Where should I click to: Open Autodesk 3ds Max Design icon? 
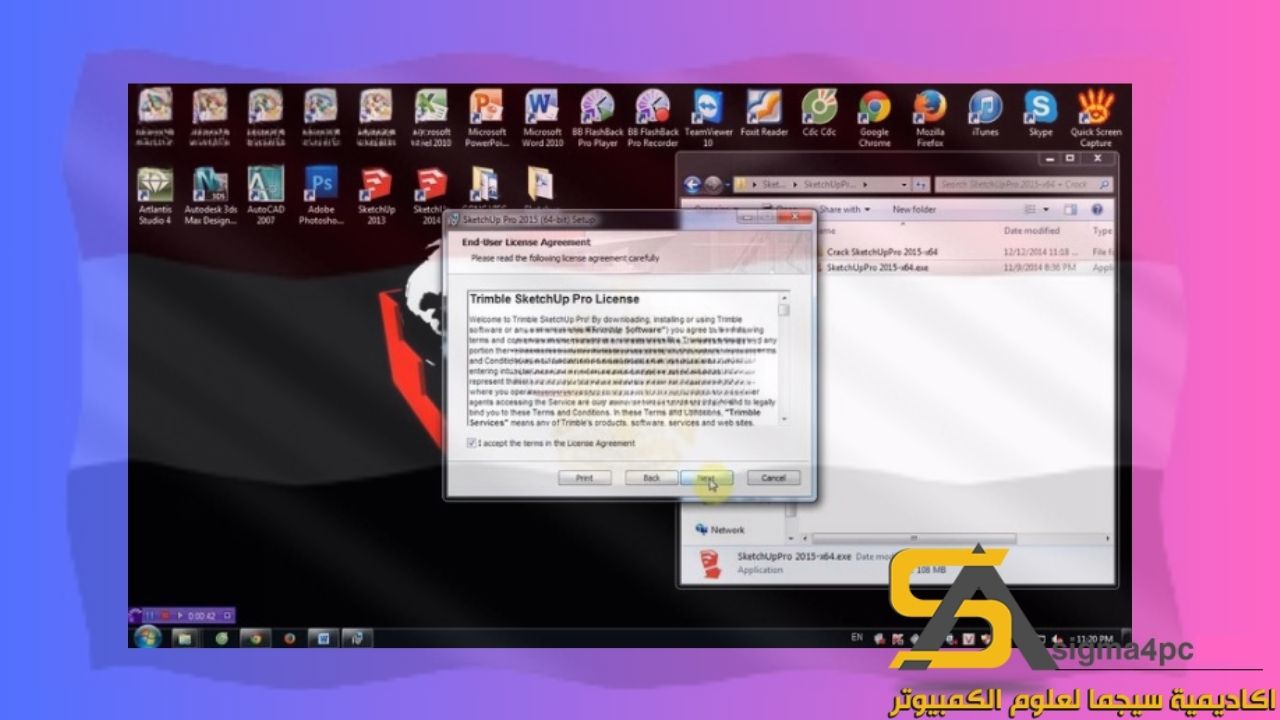[x=211, y=195]
